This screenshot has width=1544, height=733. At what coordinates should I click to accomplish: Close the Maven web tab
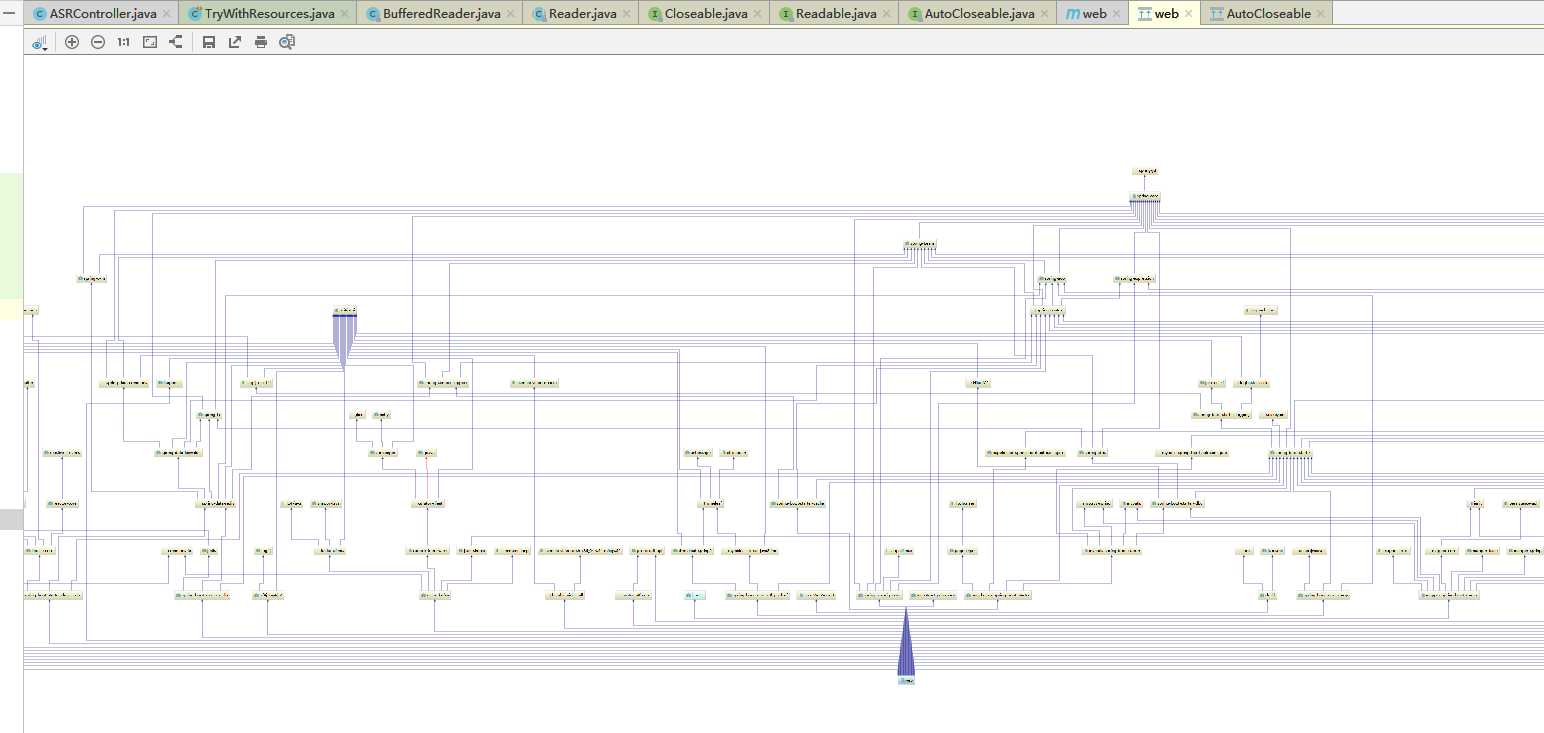1117,14
